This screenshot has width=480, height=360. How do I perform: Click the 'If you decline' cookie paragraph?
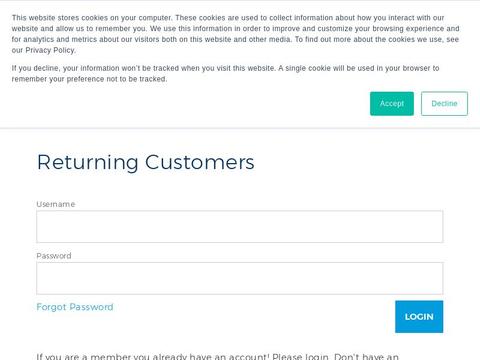pyautogui.click(x=225, y=74)
